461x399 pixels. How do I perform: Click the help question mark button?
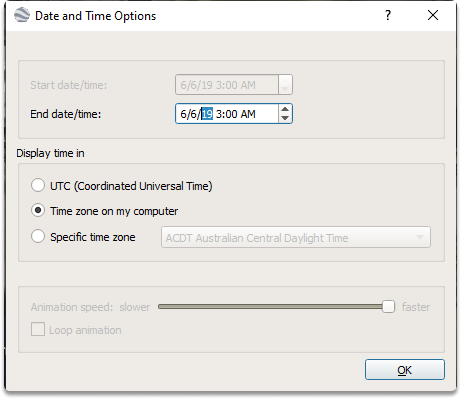click(388, 15)
